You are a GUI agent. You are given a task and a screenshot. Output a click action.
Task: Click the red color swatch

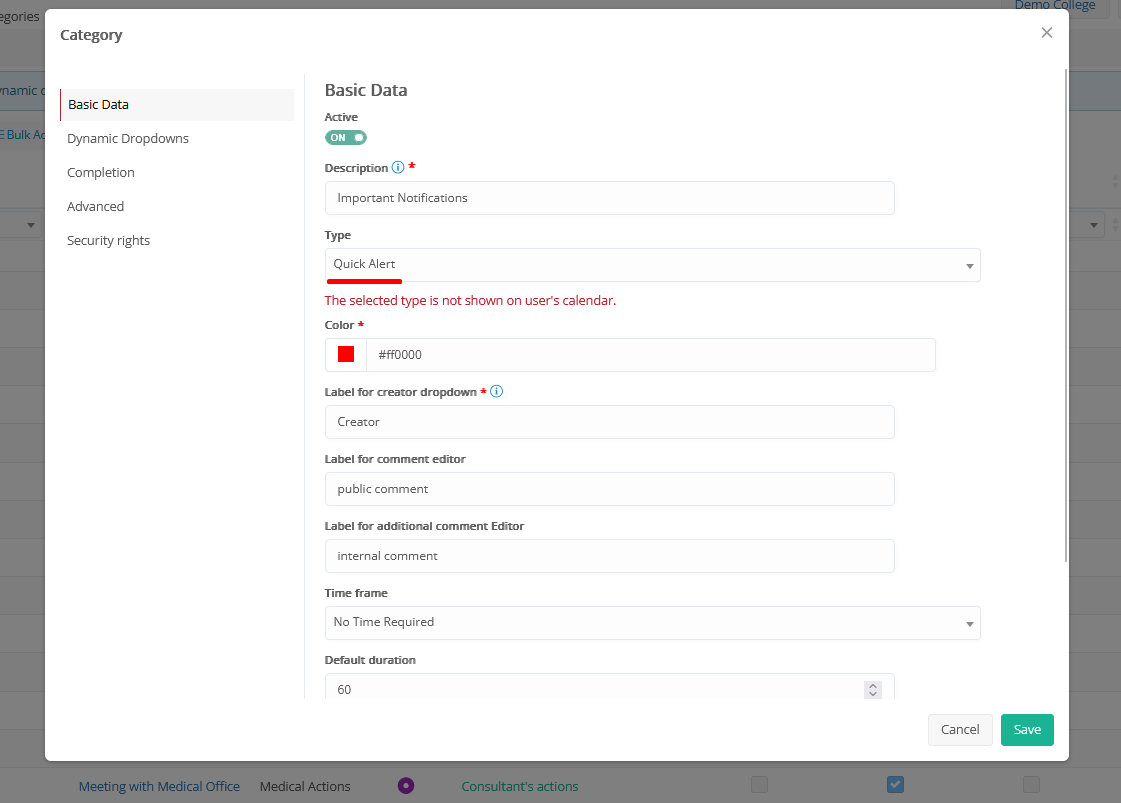click(x=346, y=355)
